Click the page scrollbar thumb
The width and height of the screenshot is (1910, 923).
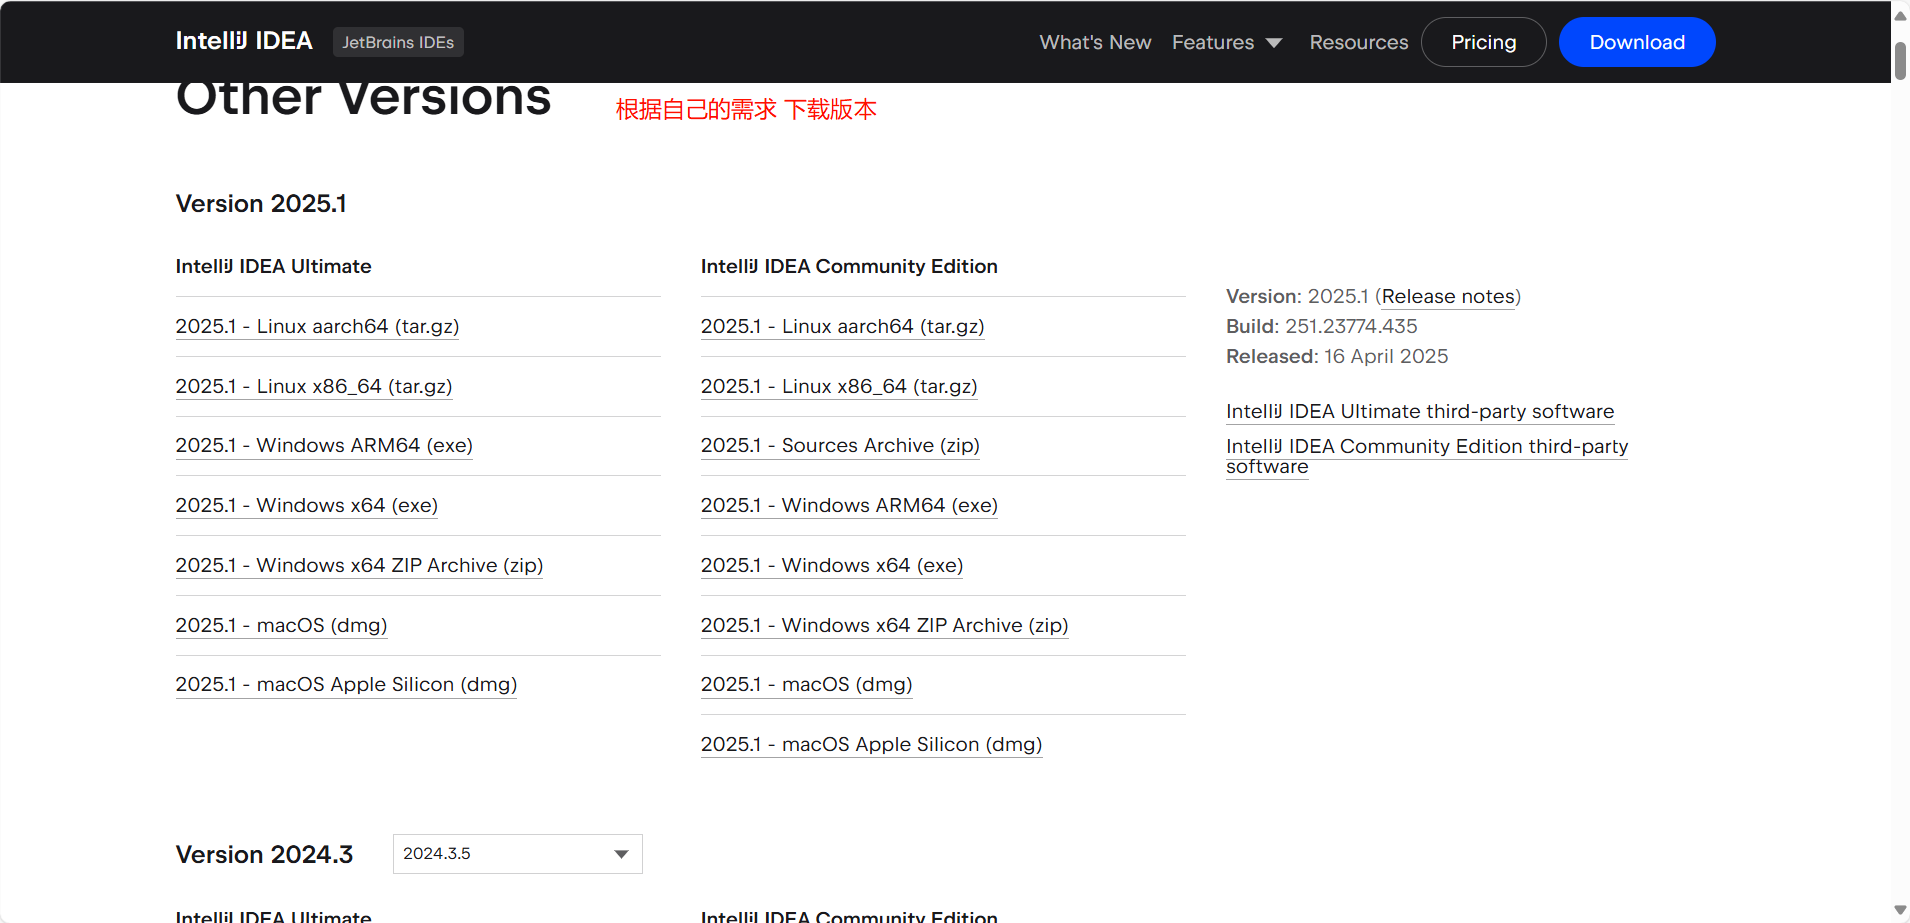[1900, 61]
